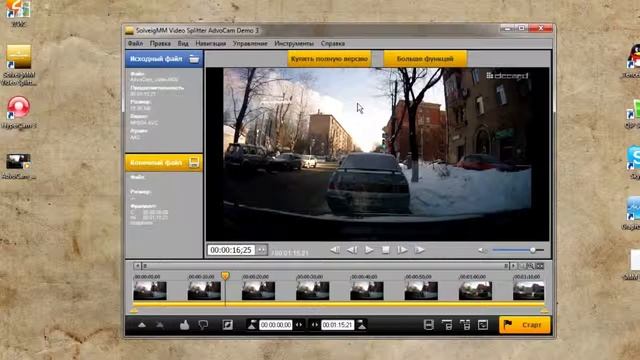The width and height of the screenshot is (640, 360).
Task: Click timeline scrollbar left arrow
Action: pyautogui.click(x=137, y=266)
